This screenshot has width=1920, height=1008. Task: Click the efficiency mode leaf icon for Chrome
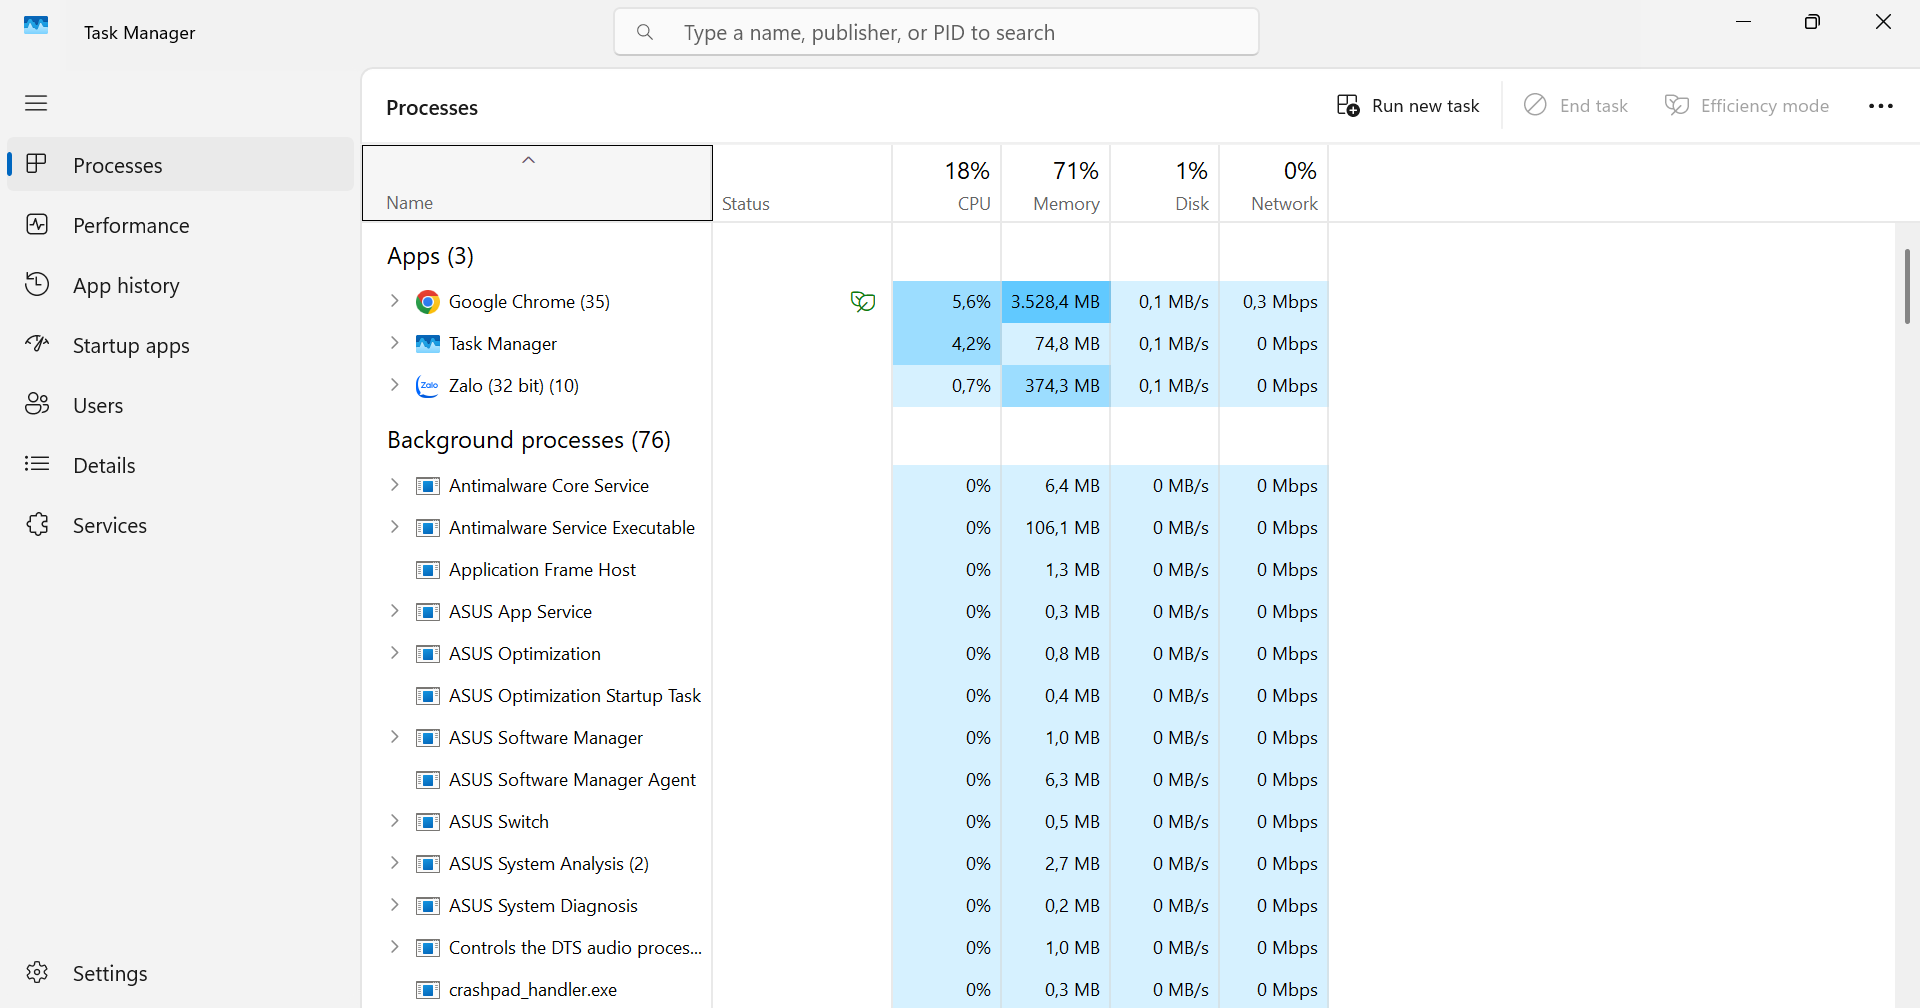[862, 302]
